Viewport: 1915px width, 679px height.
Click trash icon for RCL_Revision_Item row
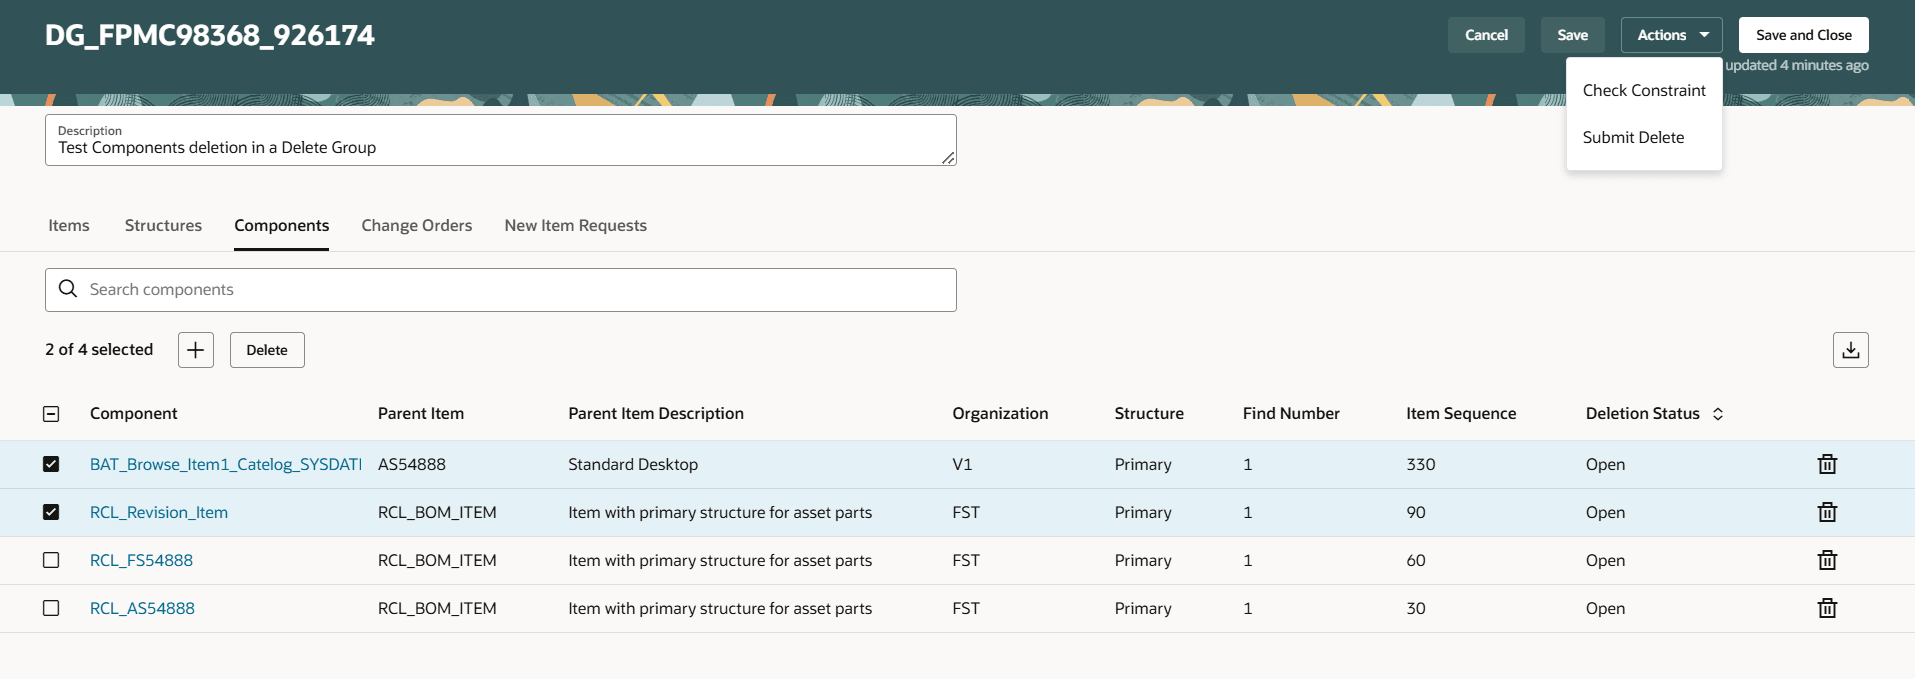click(x=1827, y=512)
